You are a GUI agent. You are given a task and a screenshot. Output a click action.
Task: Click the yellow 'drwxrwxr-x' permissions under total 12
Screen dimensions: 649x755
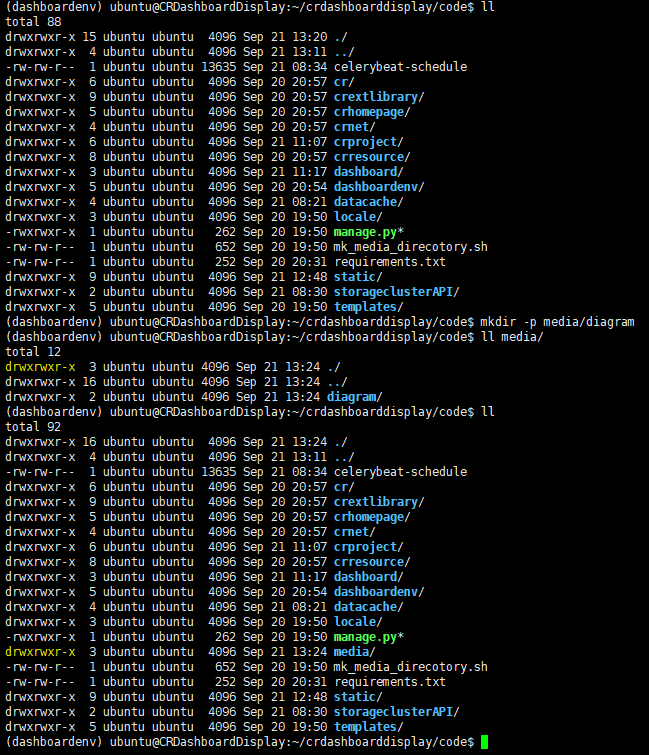pyautogui.click(x=40, y=366)
